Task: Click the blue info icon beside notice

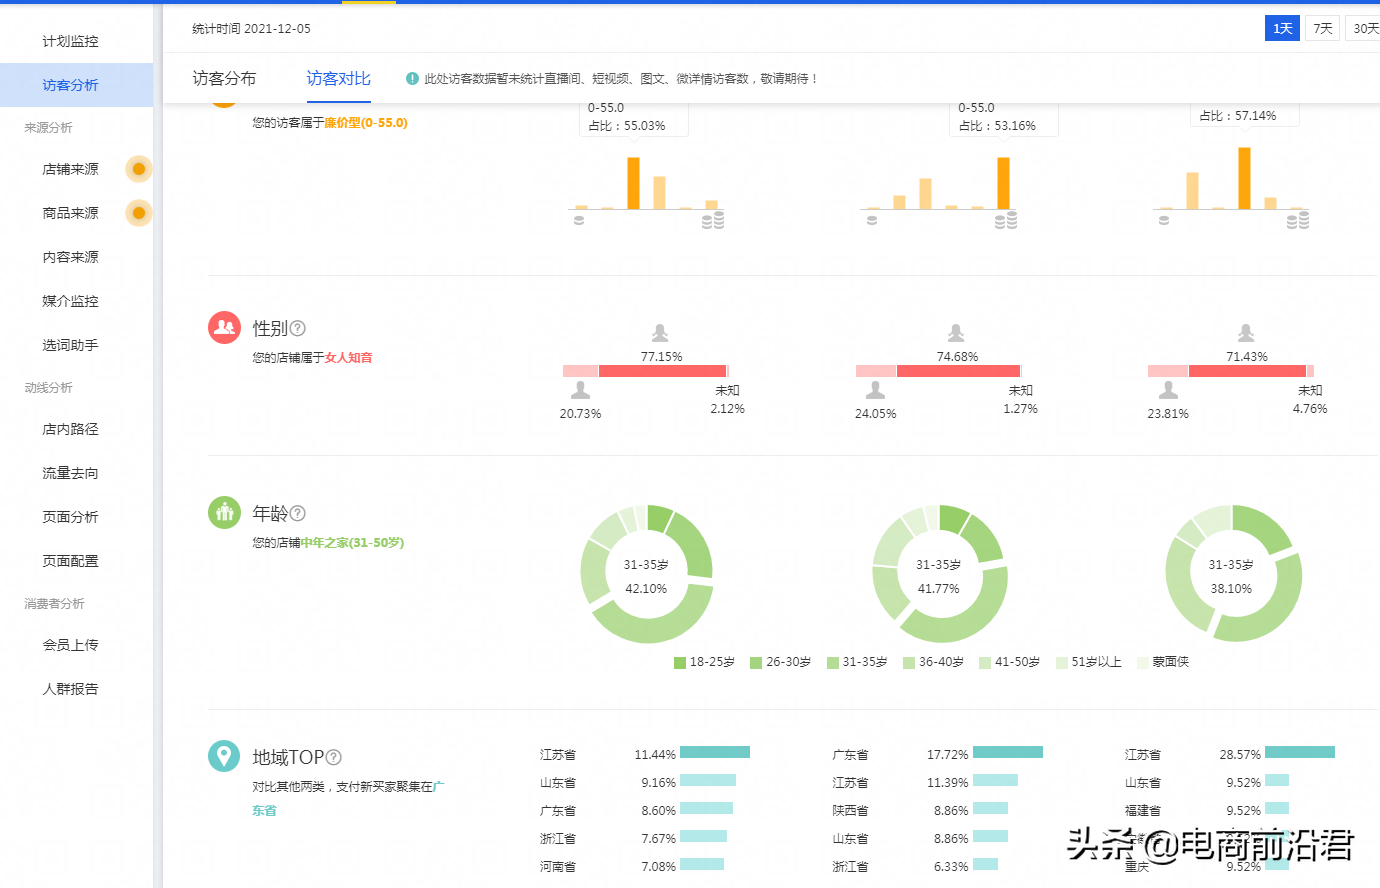Action: (x=412, y=79)
